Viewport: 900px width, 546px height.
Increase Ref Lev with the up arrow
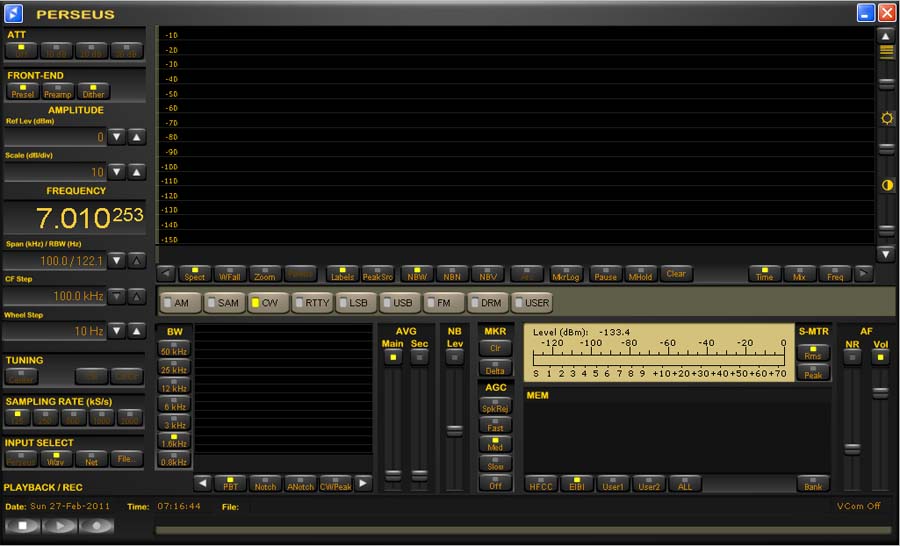pos(136,137)
